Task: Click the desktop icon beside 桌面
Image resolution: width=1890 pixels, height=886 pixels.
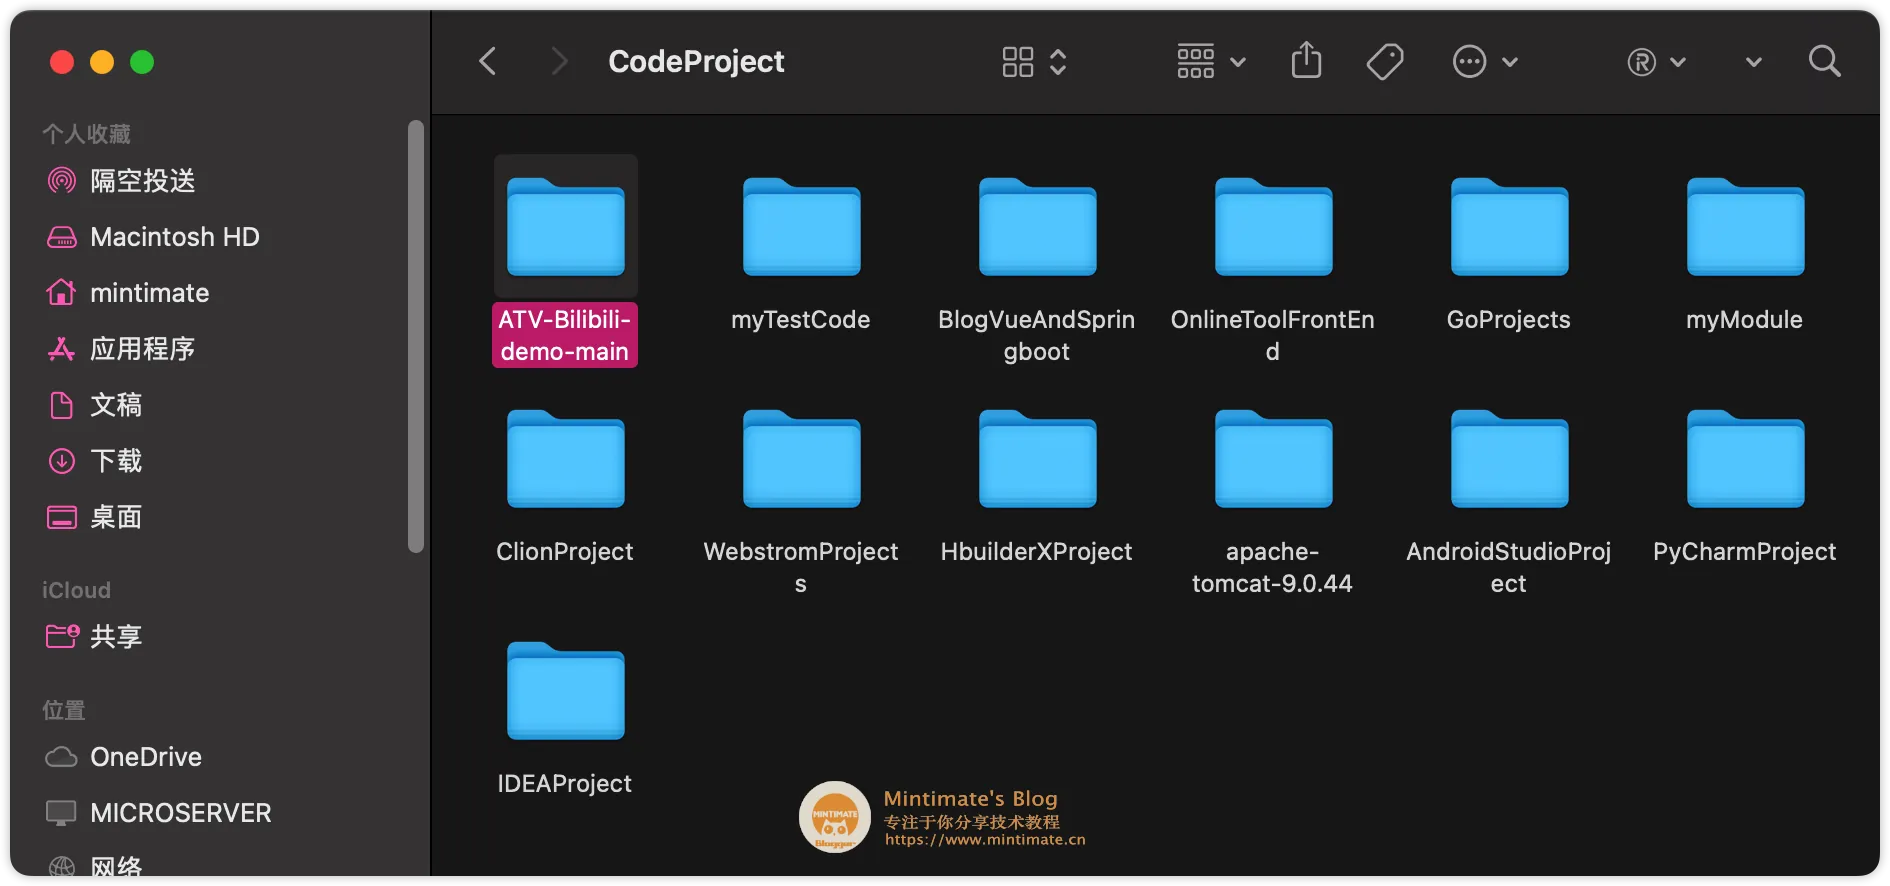Action: [62, 517]
